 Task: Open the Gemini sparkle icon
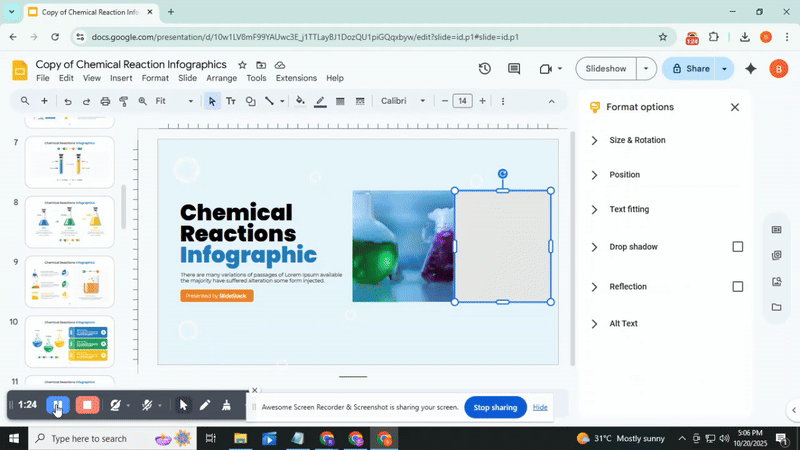pos(751,69)
